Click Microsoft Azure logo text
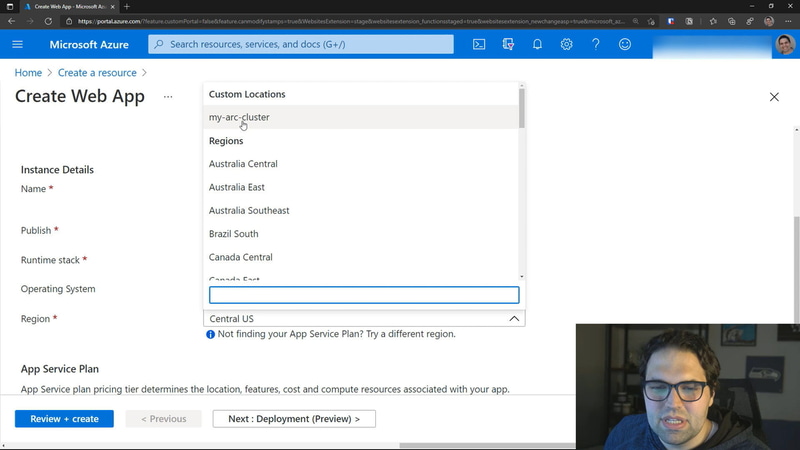Image resolution: width=800 pixels, height=450 pixels. 89,44
